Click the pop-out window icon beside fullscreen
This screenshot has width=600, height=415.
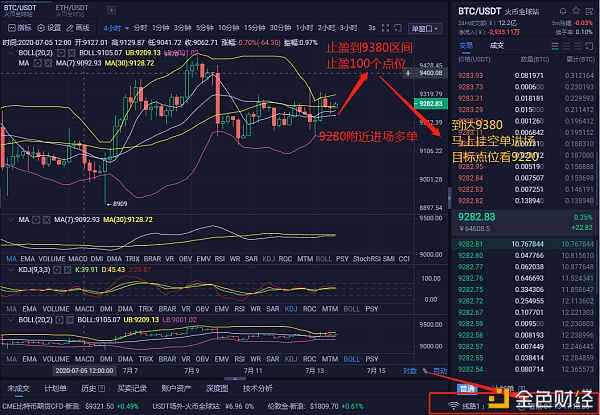pyautogui.click(x=398, y=28)
